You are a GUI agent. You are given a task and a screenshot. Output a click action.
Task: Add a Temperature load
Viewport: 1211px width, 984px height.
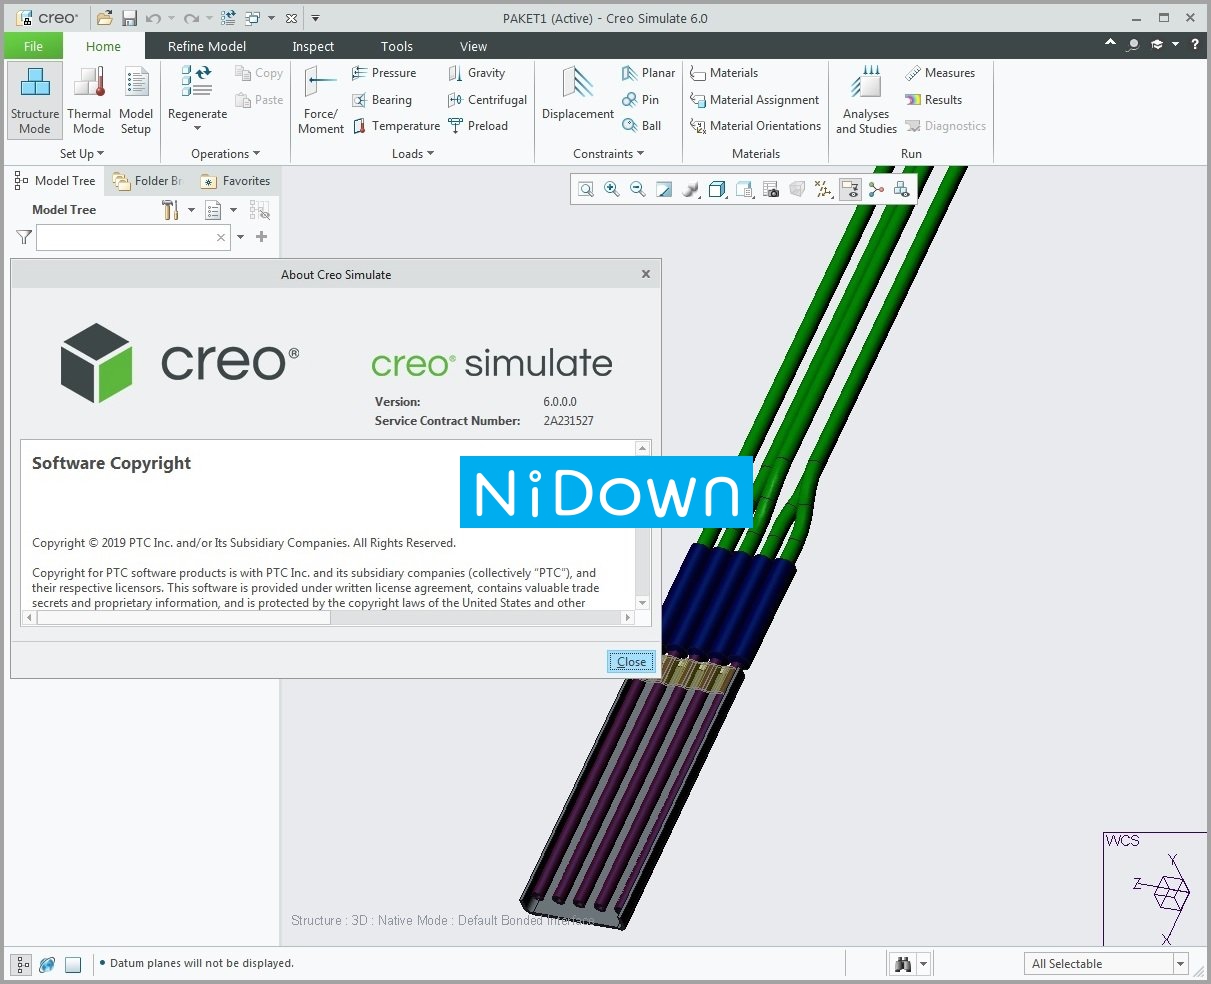pyautogui.click(x=396, y=126)
